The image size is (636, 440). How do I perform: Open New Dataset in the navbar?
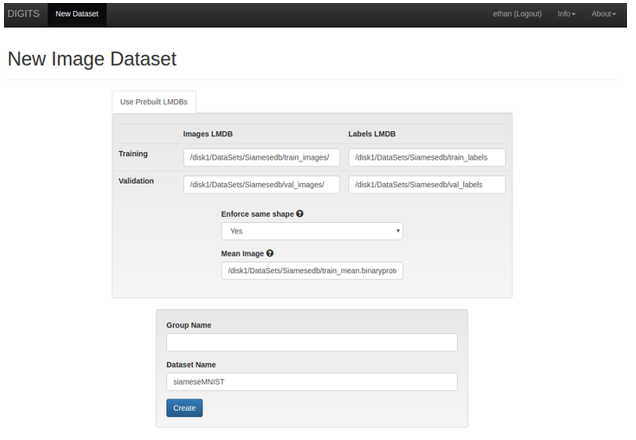tap(76, 14)
